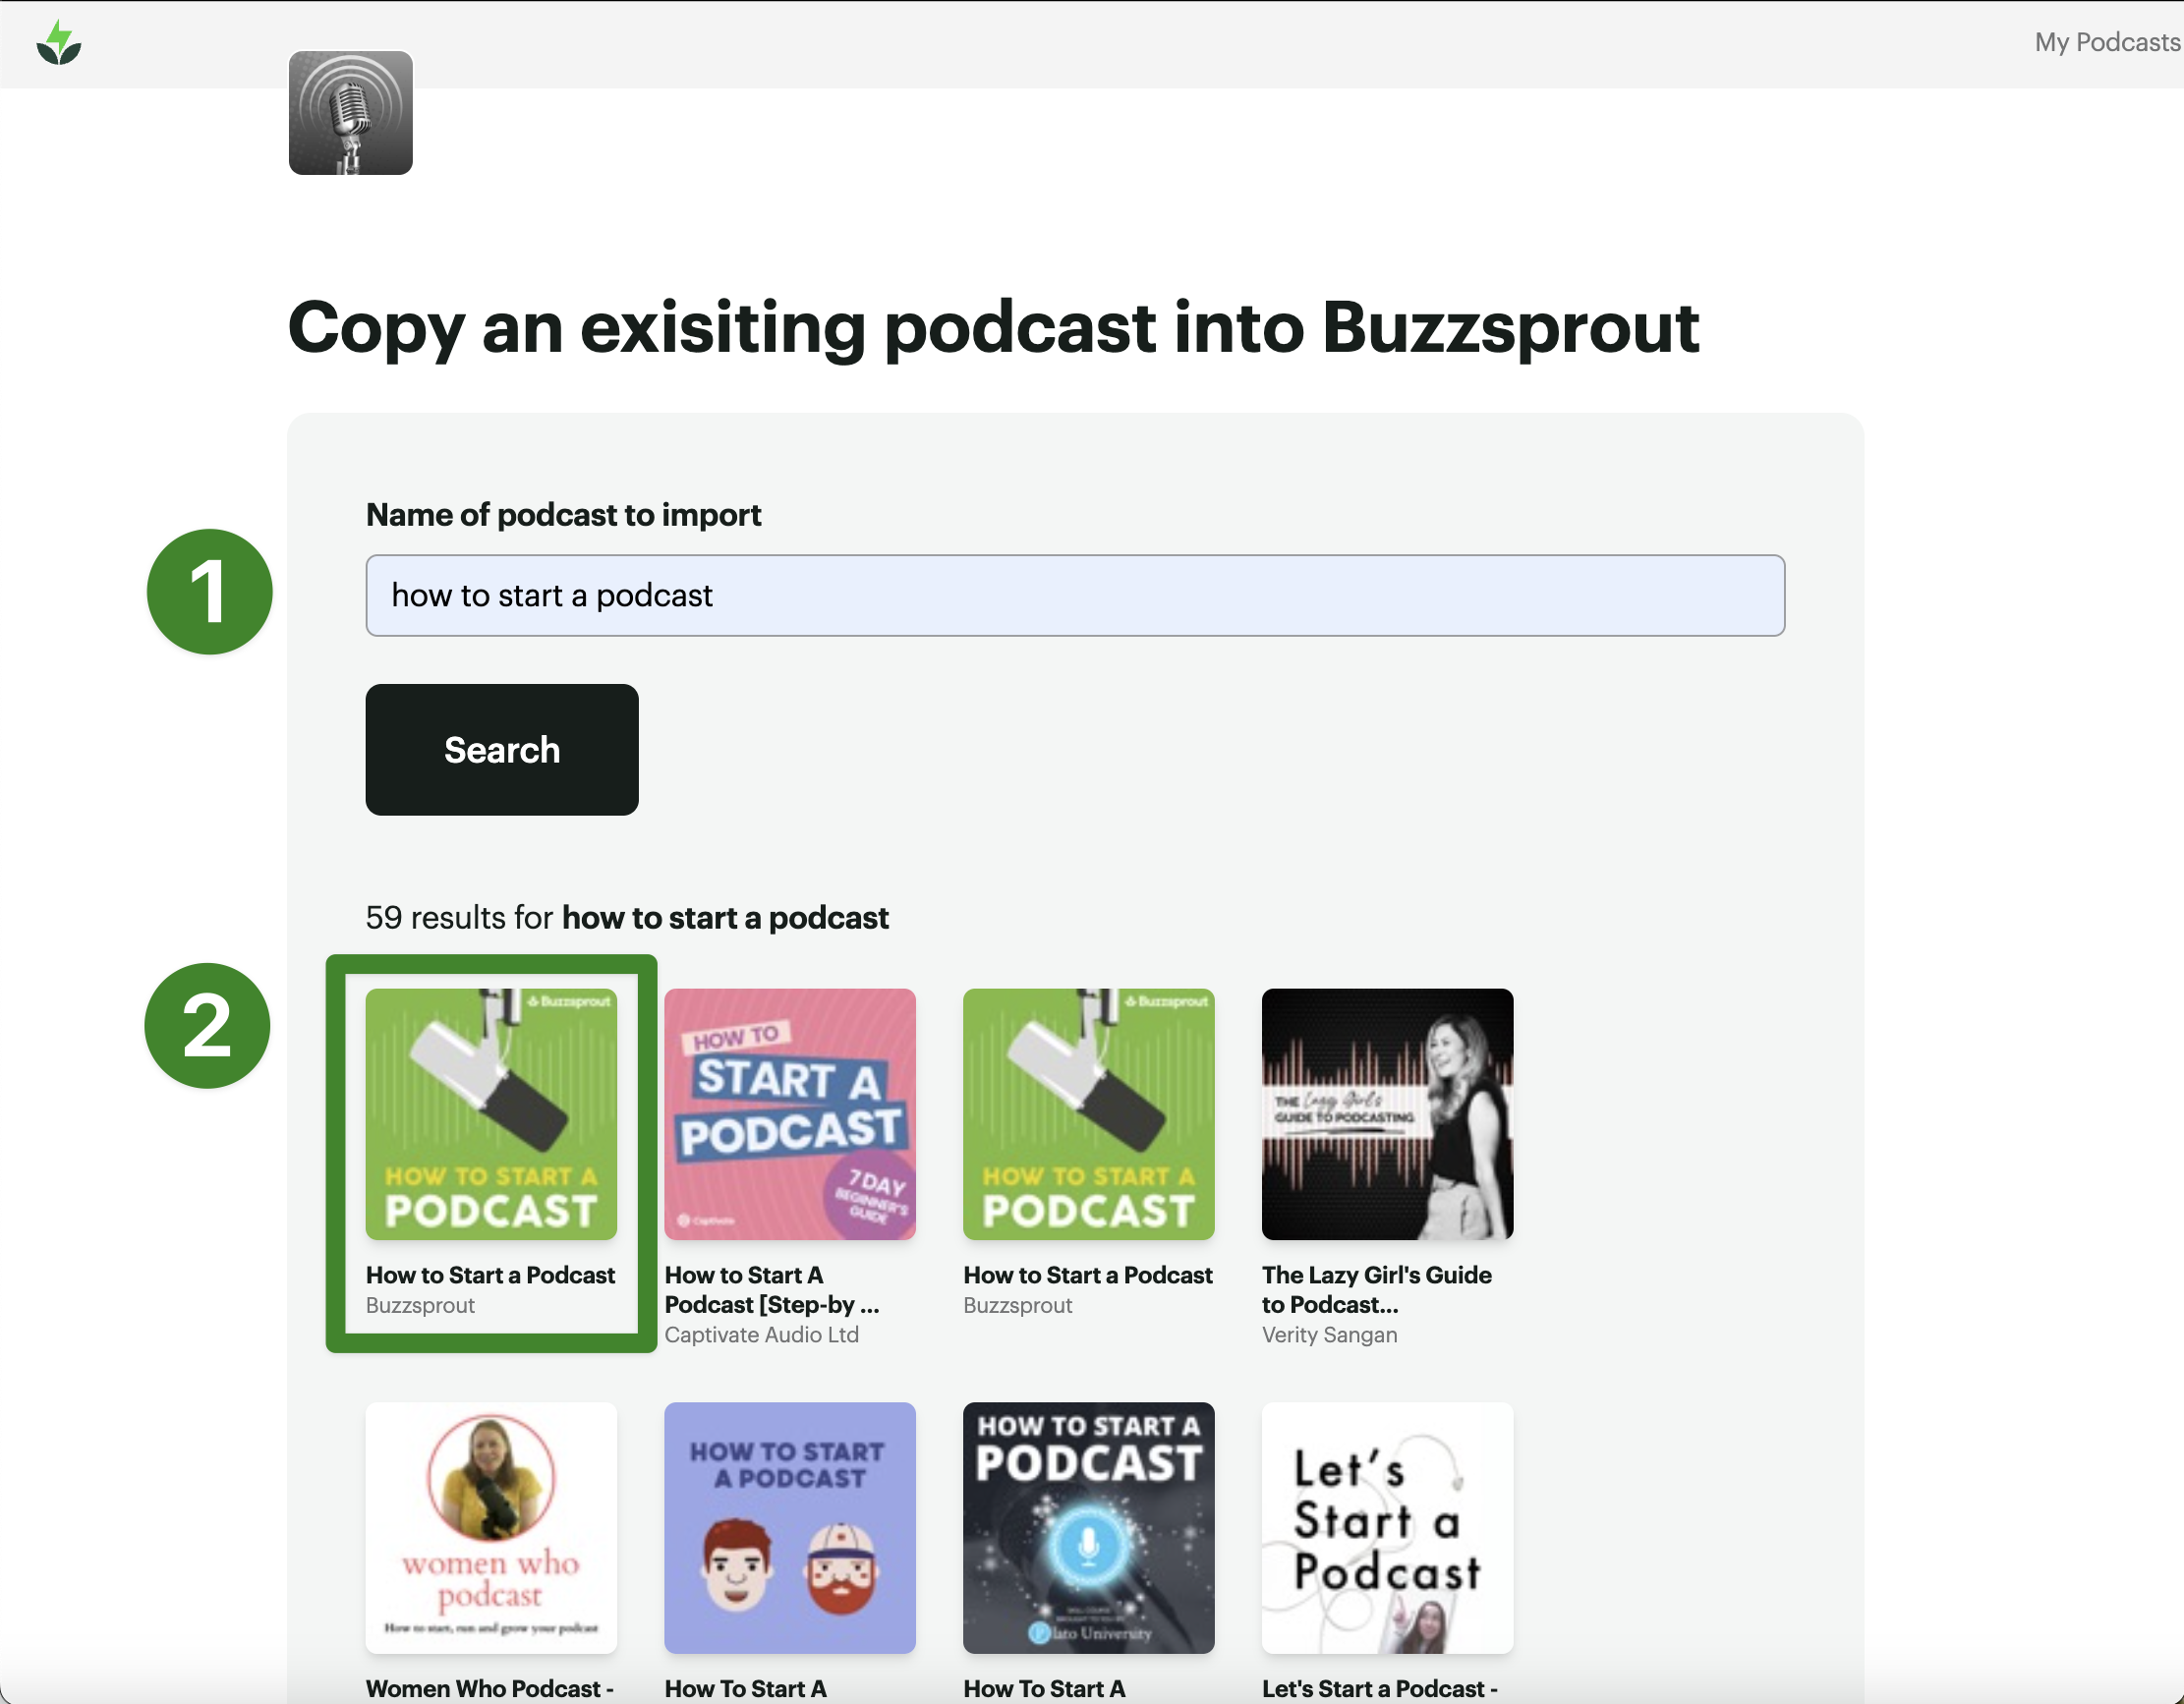Image resolution: width=2184 pixels, height=1704 pixels.
Task: Select purple two-faces How To Start cover
Action: tap(789, 1527)
